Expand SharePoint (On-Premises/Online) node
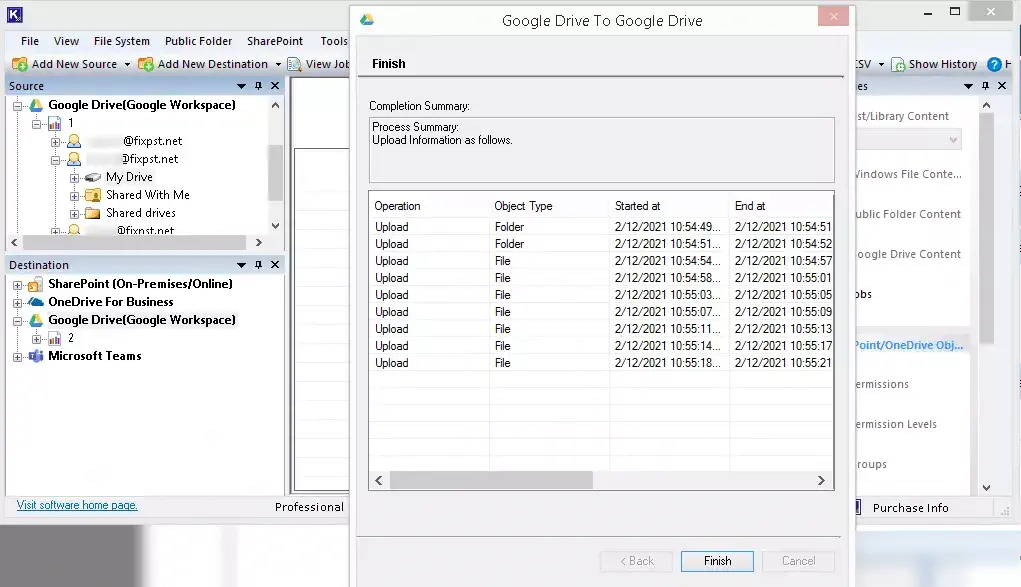Viewport: 1021px width, 587px height. pyautogui.click(x=18, y=285)
